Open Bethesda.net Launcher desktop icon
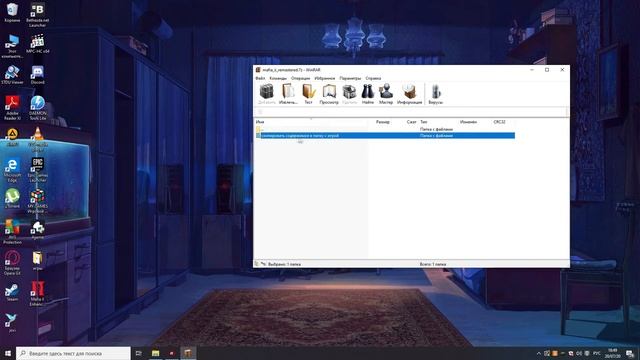The image size is (640, 360). pos(38,15)
